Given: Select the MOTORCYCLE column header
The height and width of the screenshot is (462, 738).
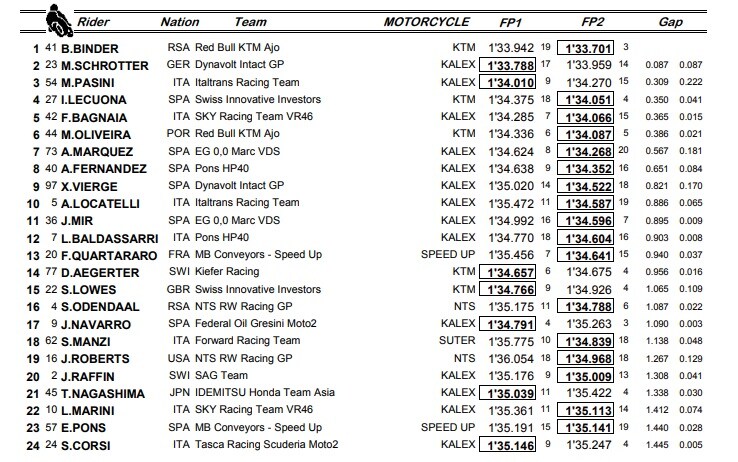Looking at the screenshot, I should pos(426,22).
